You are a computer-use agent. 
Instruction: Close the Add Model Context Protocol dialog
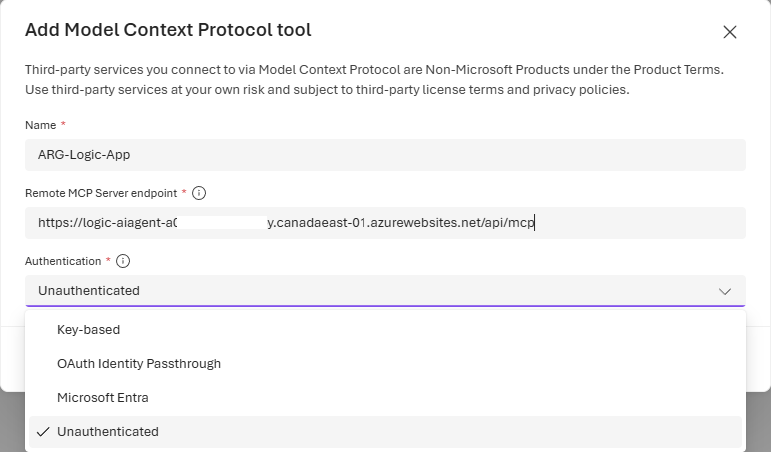point(729,32)
